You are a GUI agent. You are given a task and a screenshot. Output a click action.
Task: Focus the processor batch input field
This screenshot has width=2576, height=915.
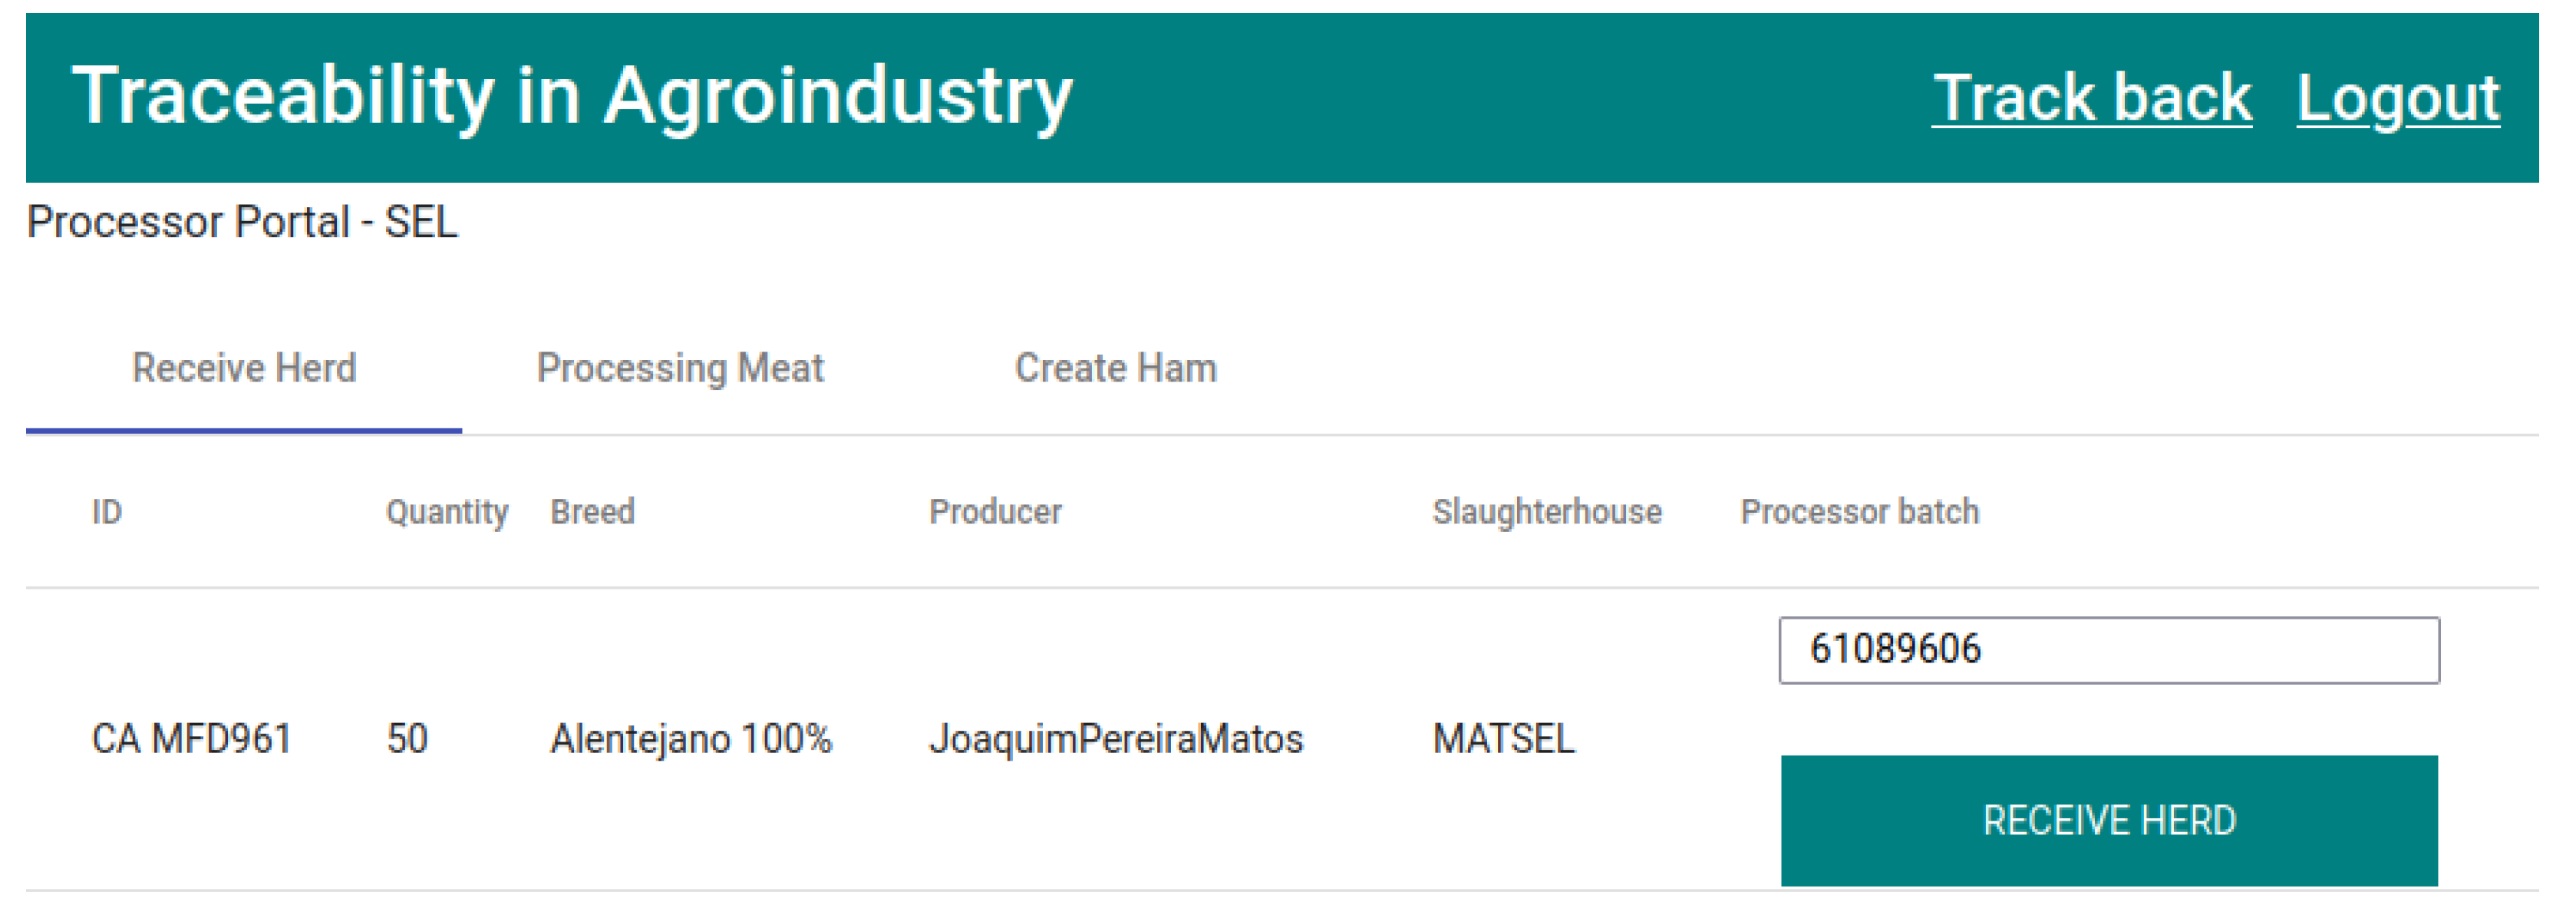2108,651
